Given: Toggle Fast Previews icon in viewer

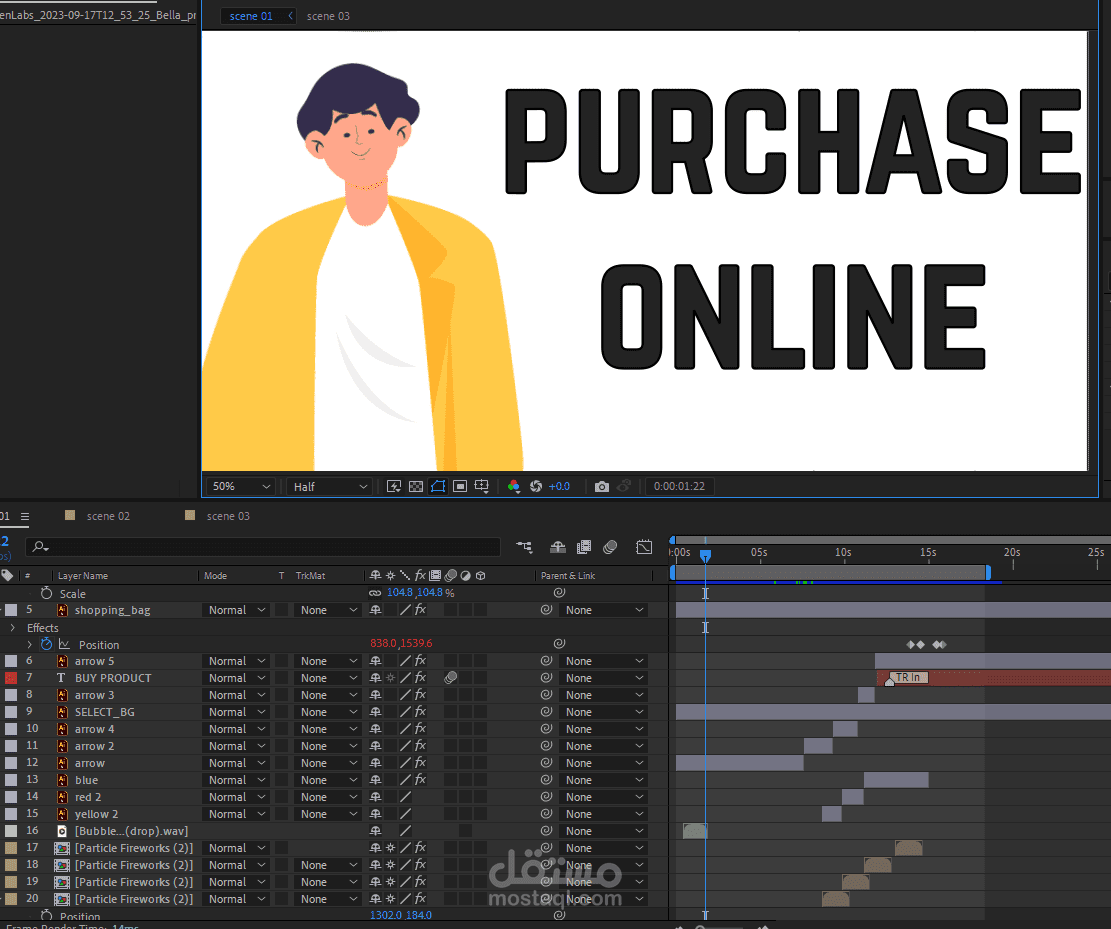Looking at the screenshot, I should 394,486.
